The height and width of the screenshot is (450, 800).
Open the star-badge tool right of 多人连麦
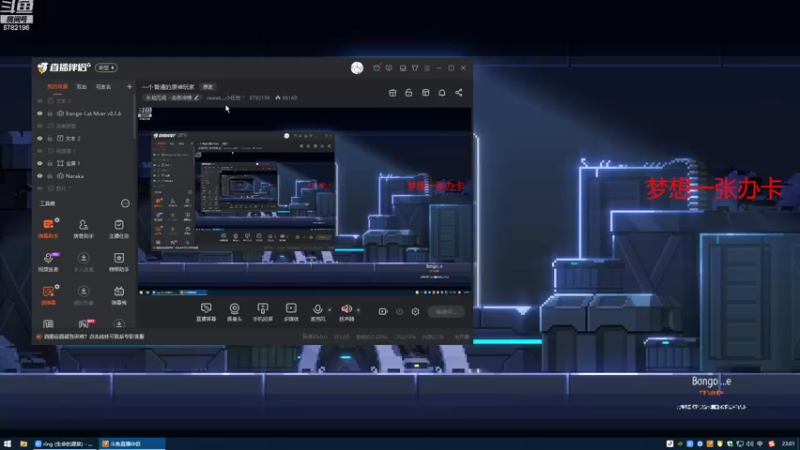pos(119,261)
